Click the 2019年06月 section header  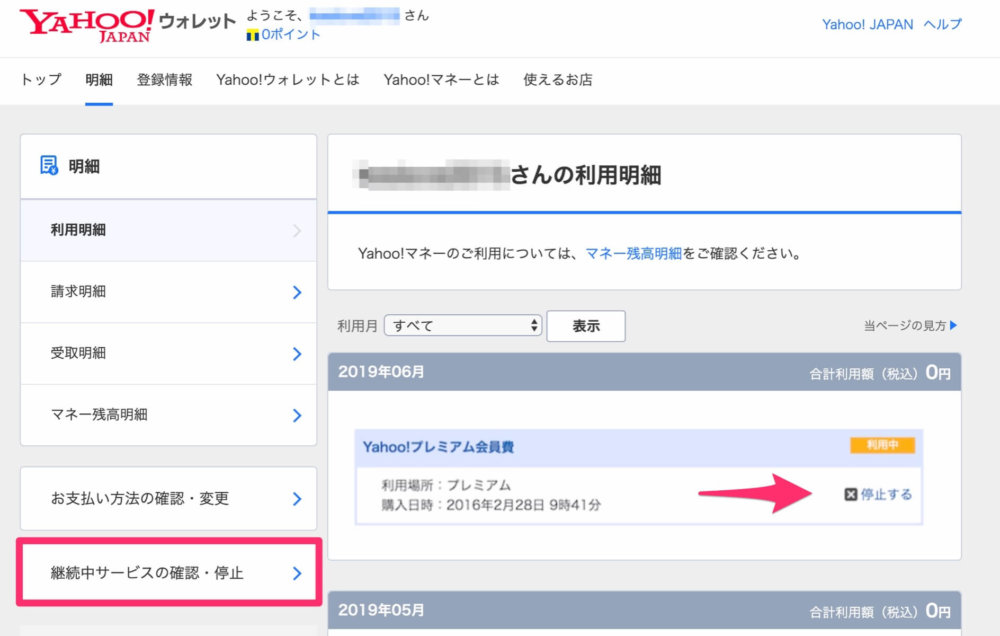[x=644, y=372]
